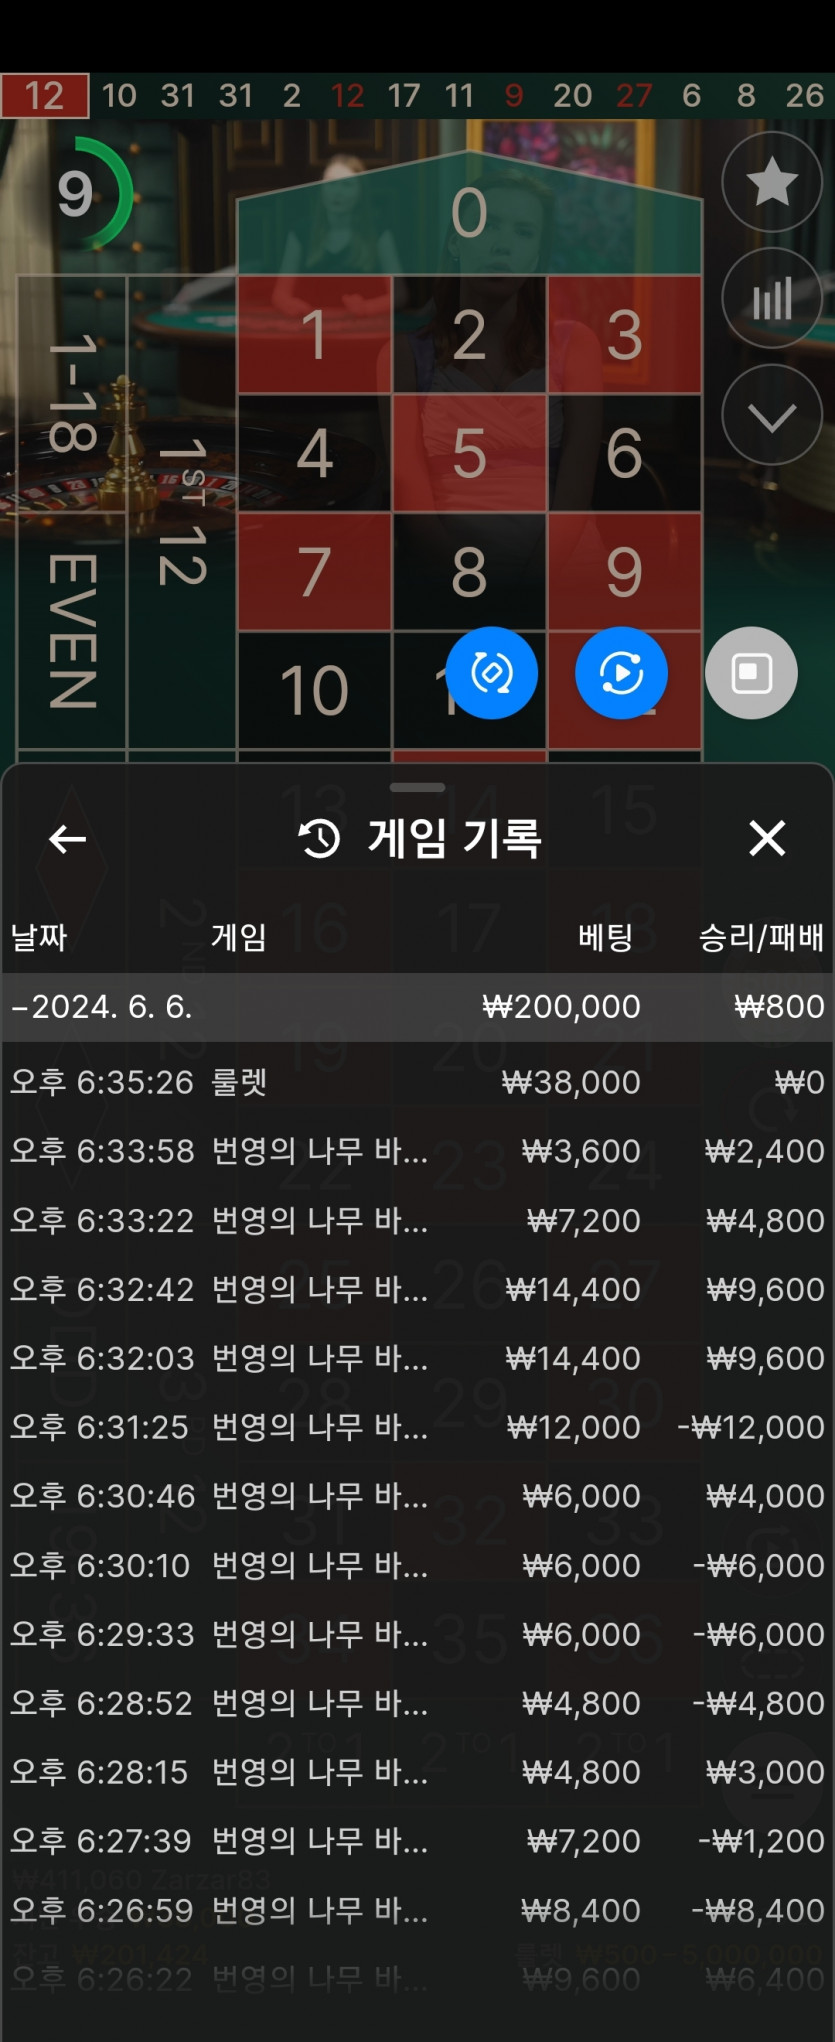Place chip on red number 7
Image resolution: width=835 pixels, height=2042 pixels.
click(315, 572)
